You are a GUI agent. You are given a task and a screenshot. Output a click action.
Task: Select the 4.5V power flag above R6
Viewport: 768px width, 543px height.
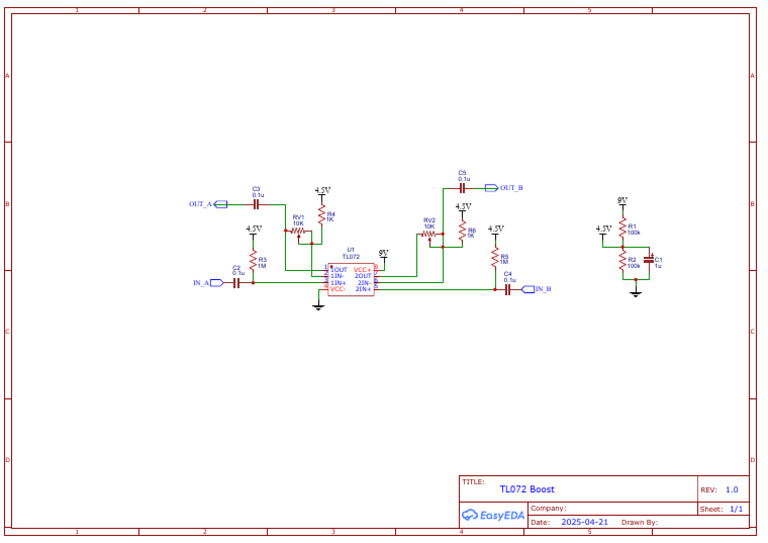pyautogui.click(x=463, y=209)
